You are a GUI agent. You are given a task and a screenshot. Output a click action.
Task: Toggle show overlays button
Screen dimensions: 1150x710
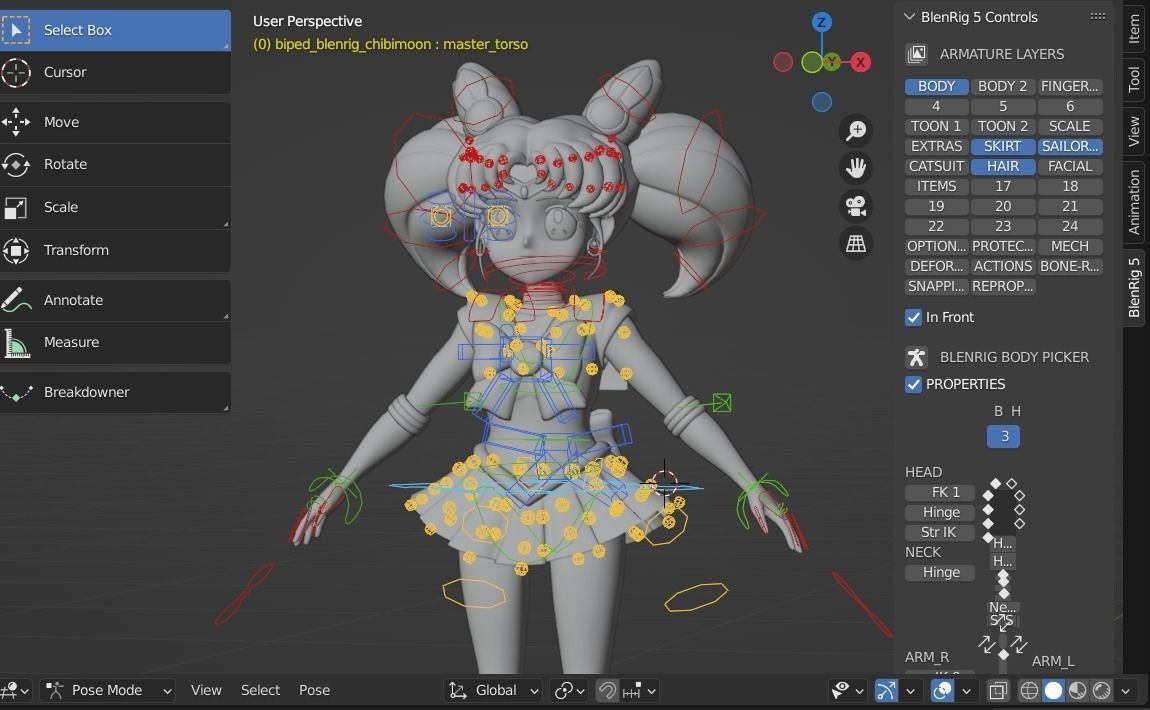(x=942, y=690)
